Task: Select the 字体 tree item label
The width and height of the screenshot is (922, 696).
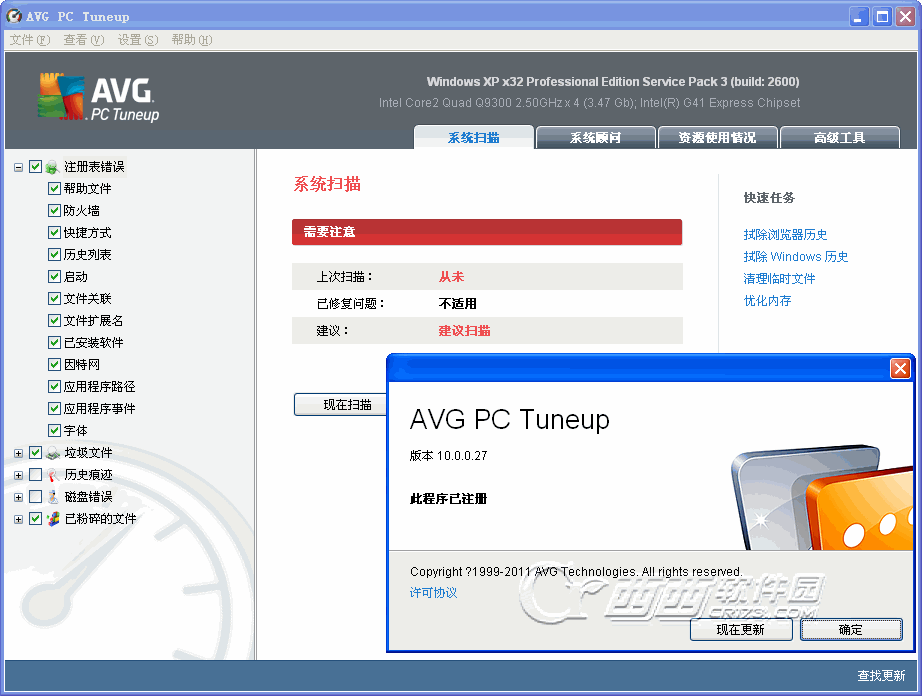Action: (x=75, y=431)
